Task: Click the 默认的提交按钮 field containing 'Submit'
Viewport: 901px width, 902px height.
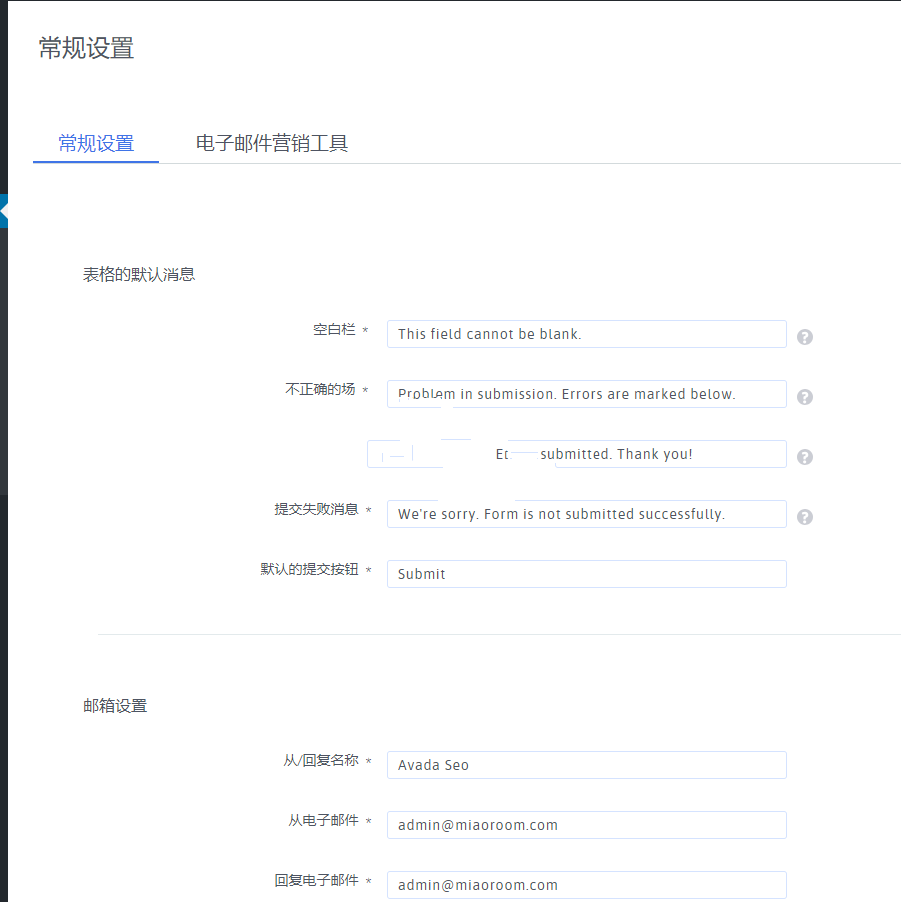Action: [586, 574]
